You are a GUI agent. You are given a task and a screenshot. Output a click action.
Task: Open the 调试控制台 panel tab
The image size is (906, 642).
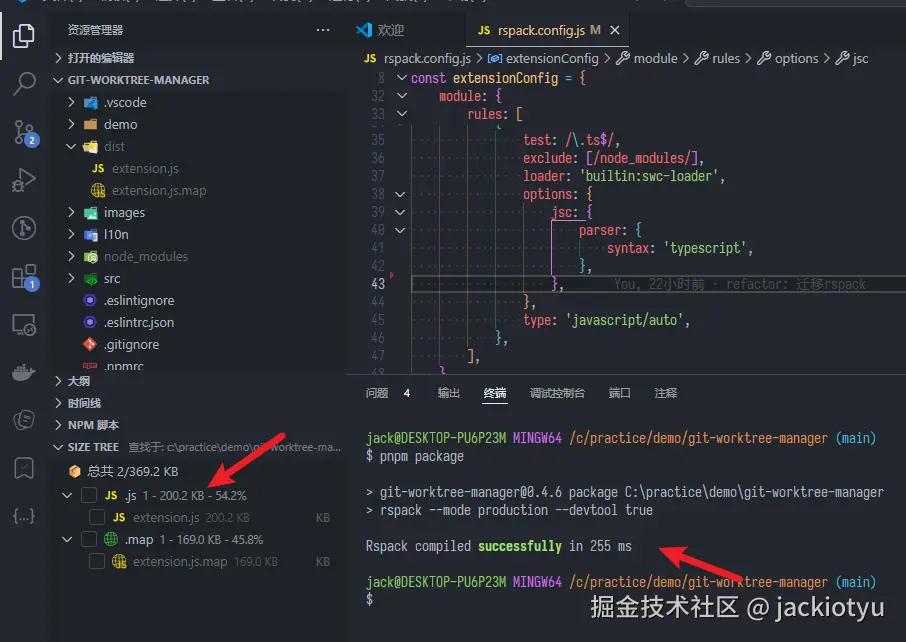coord(557,393)
